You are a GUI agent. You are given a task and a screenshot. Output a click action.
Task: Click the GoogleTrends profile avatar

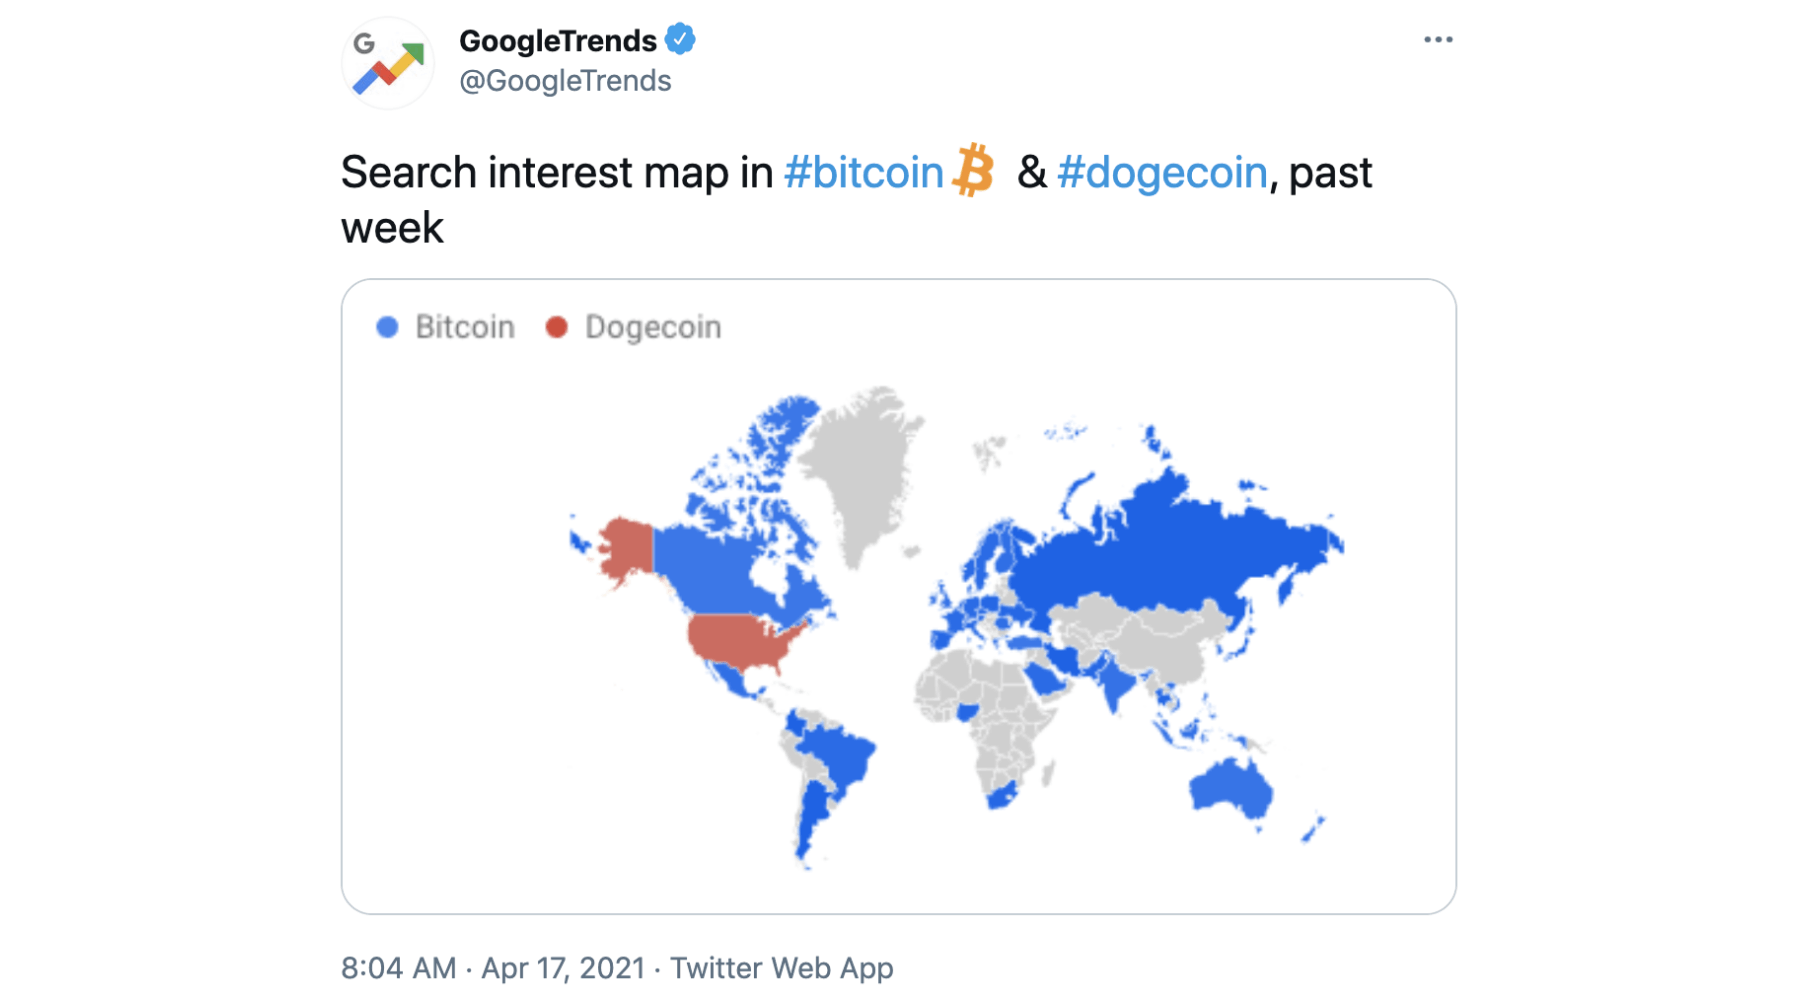click(x=388, y=64)
